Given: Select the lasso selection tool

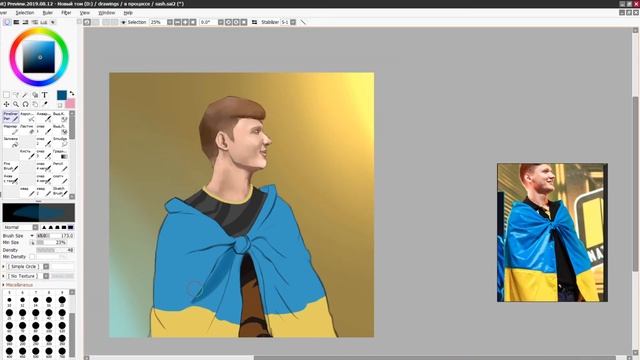Looking at the screenshot, I should pyautogui.click(x=16, y=95).
